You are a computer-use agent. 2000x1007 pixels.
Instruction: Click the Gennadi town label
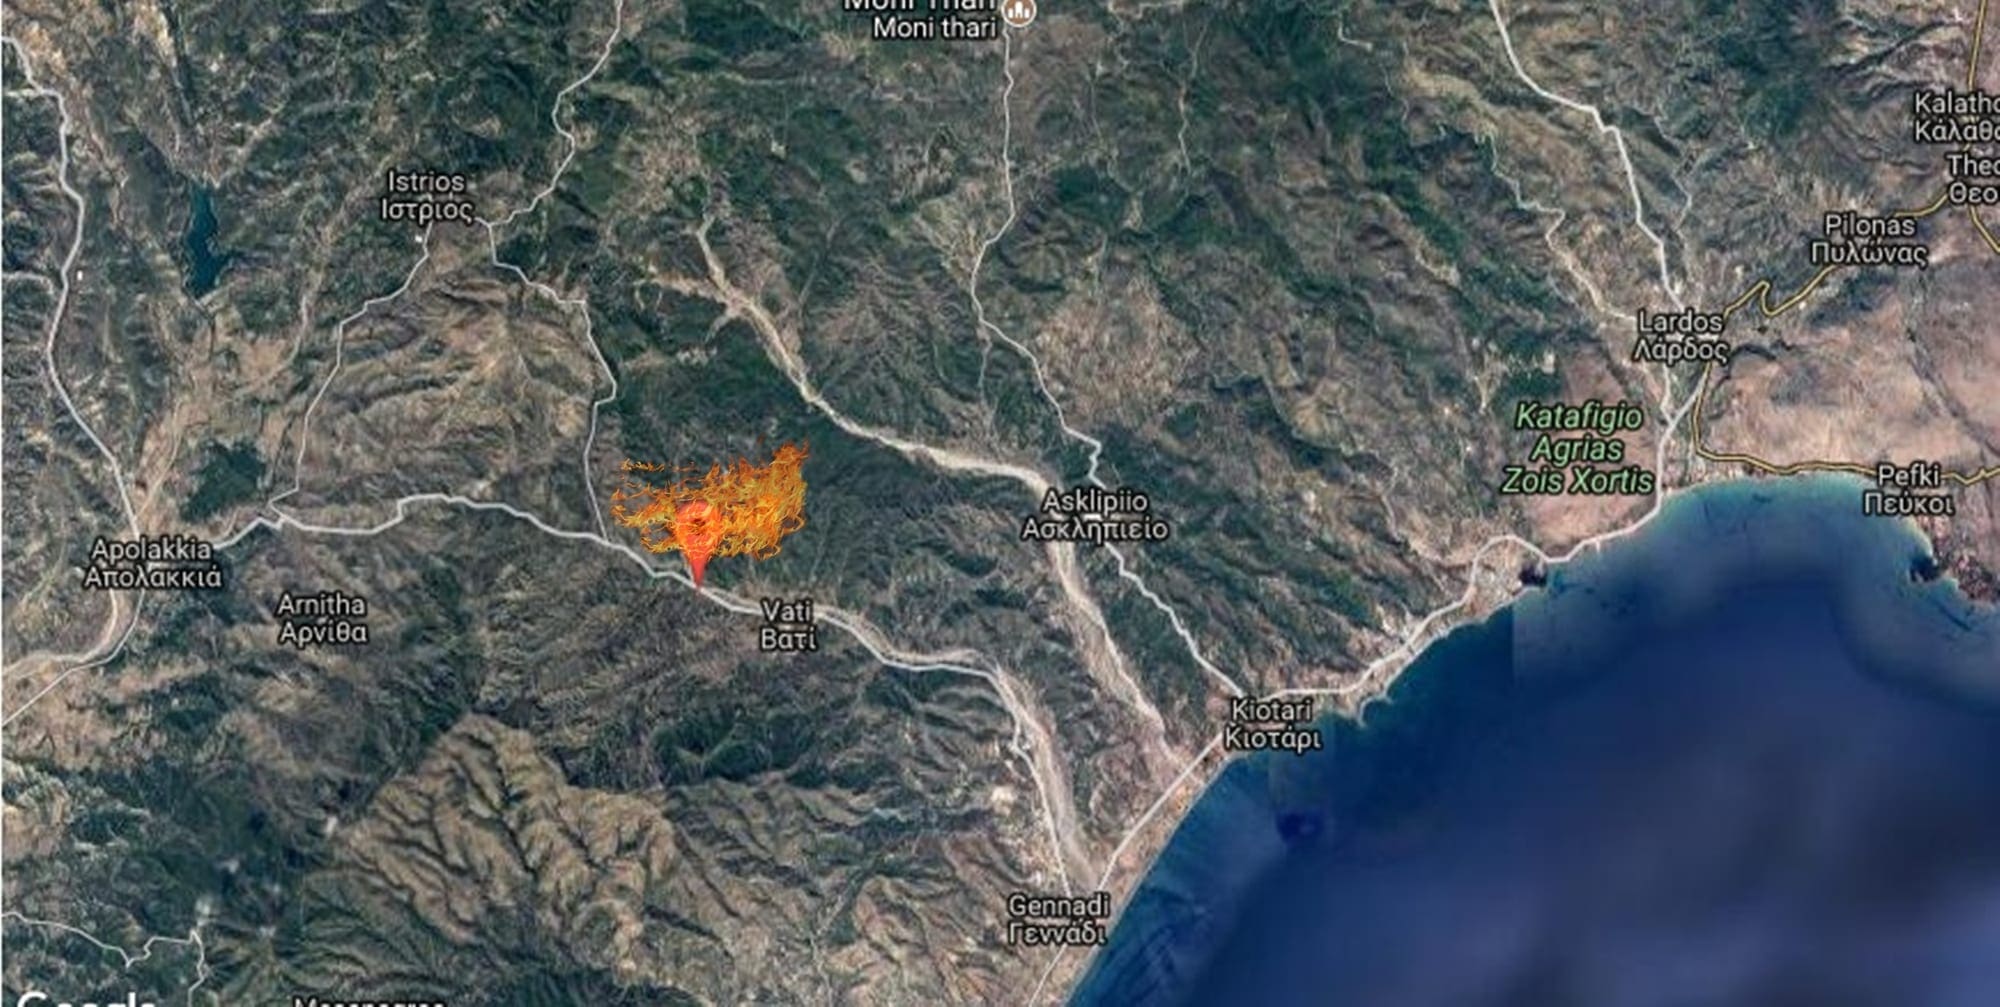pos(1058,920)
